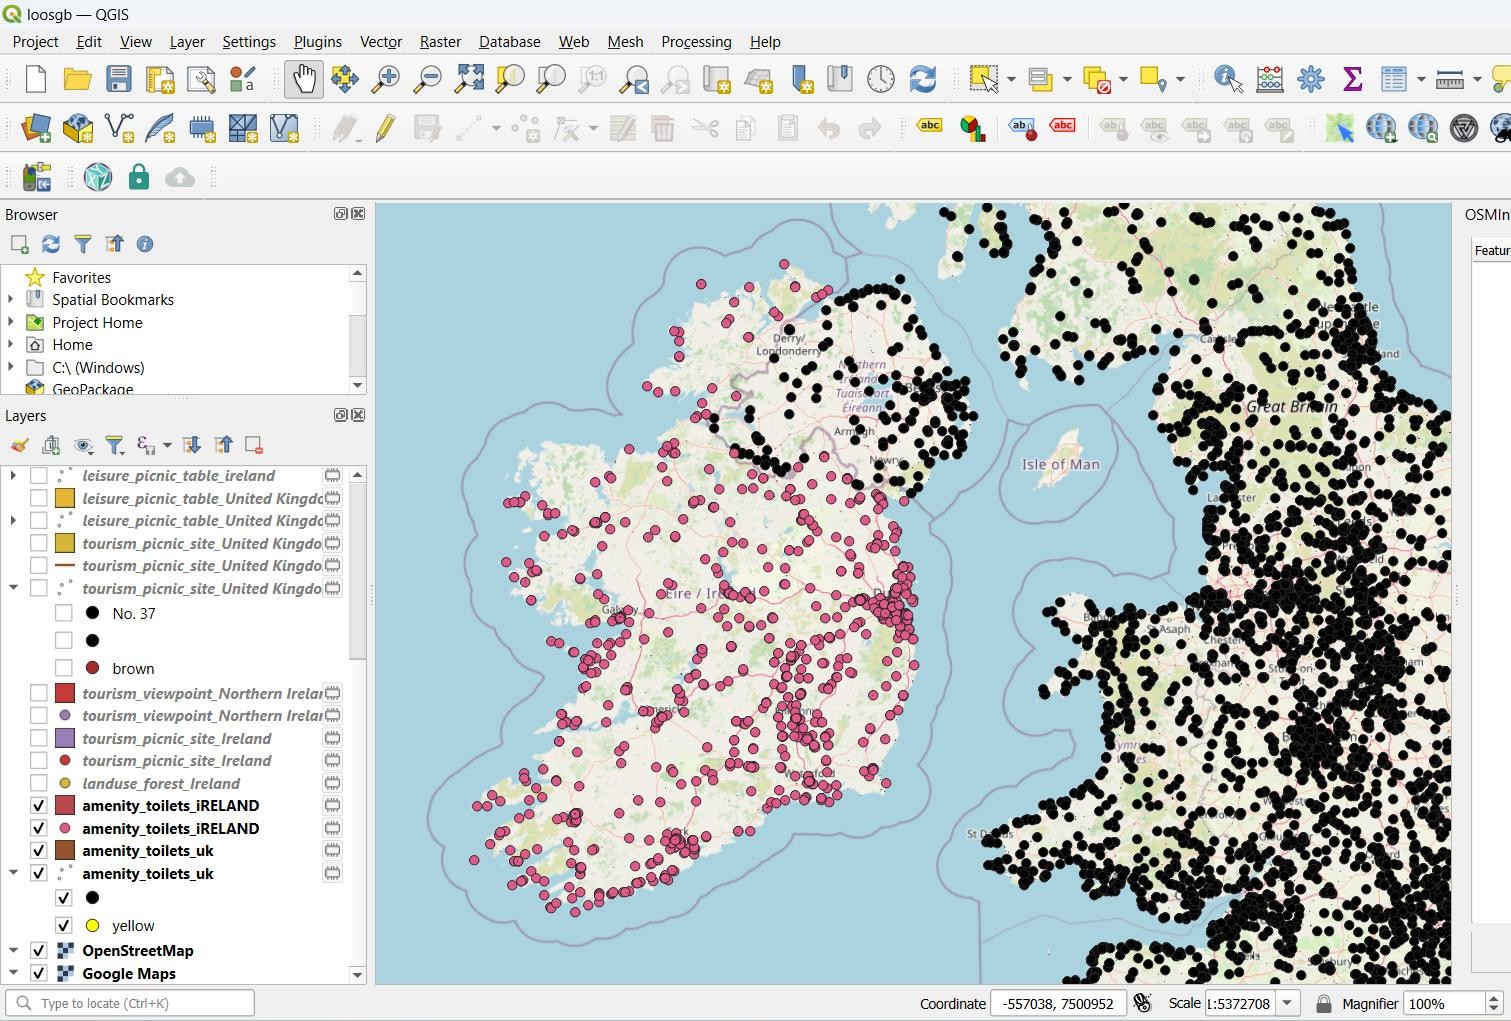
Task: Create a new project with the blank page icon
Action: [36, 79]
